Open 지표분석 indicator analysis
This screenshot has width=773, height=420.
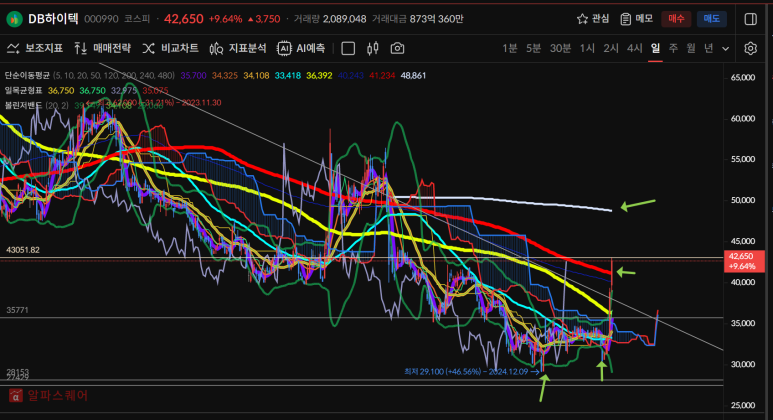pos(238,48)
